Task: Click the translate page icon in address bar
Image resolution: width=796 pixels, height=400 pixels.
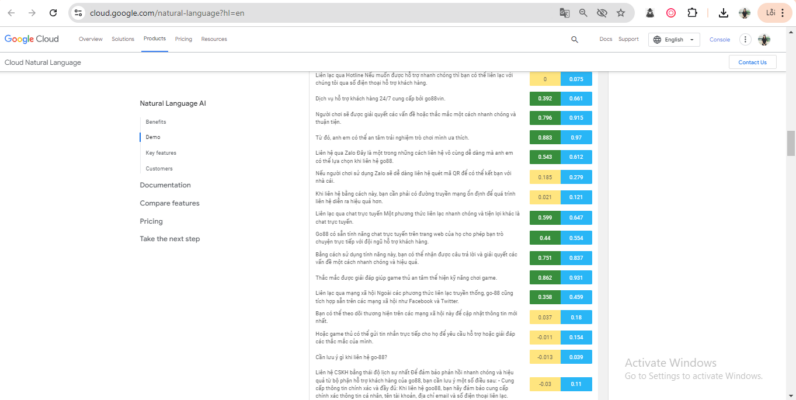Action: tap(565, 13)
